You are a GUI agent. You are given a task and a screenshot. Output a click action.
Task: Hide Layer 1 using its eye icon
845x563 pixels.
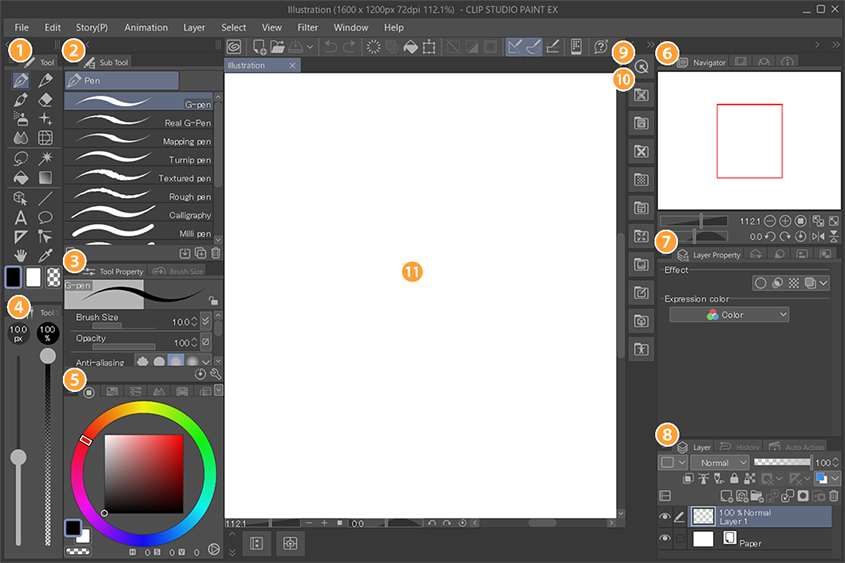click(665, 515)
